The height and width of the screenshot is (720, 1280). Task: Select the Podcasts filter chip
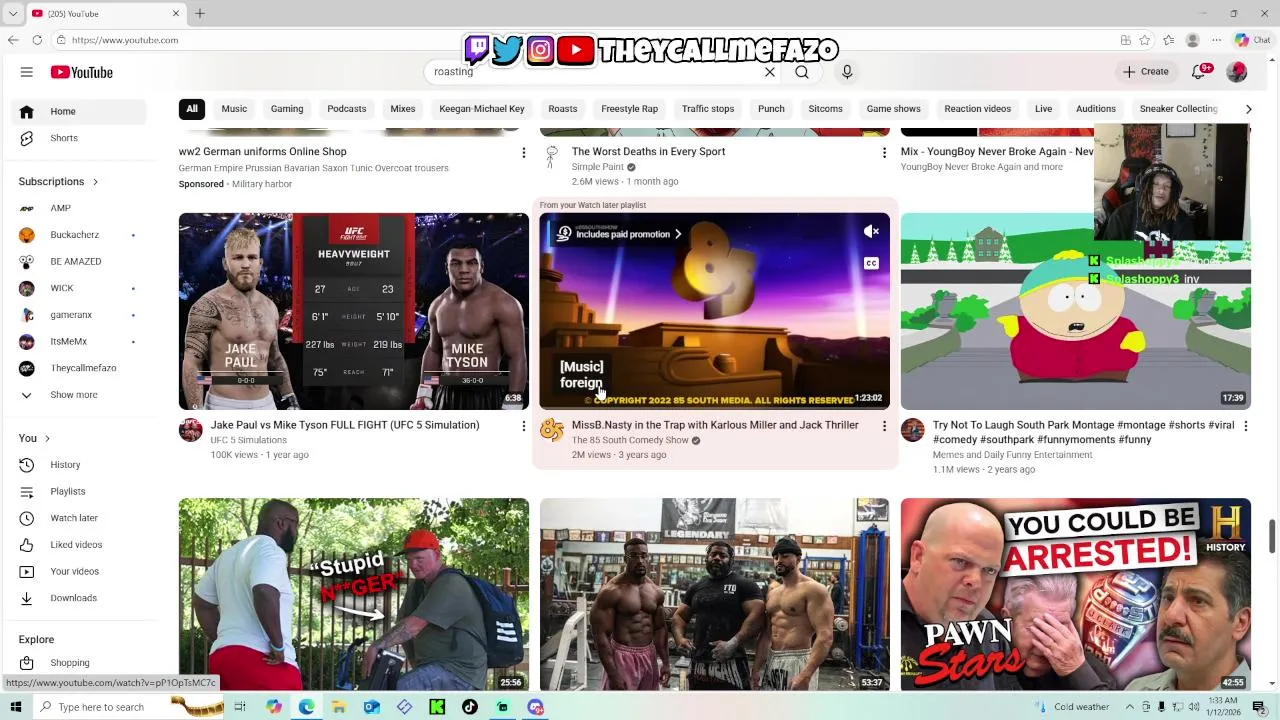pos(347,109)
